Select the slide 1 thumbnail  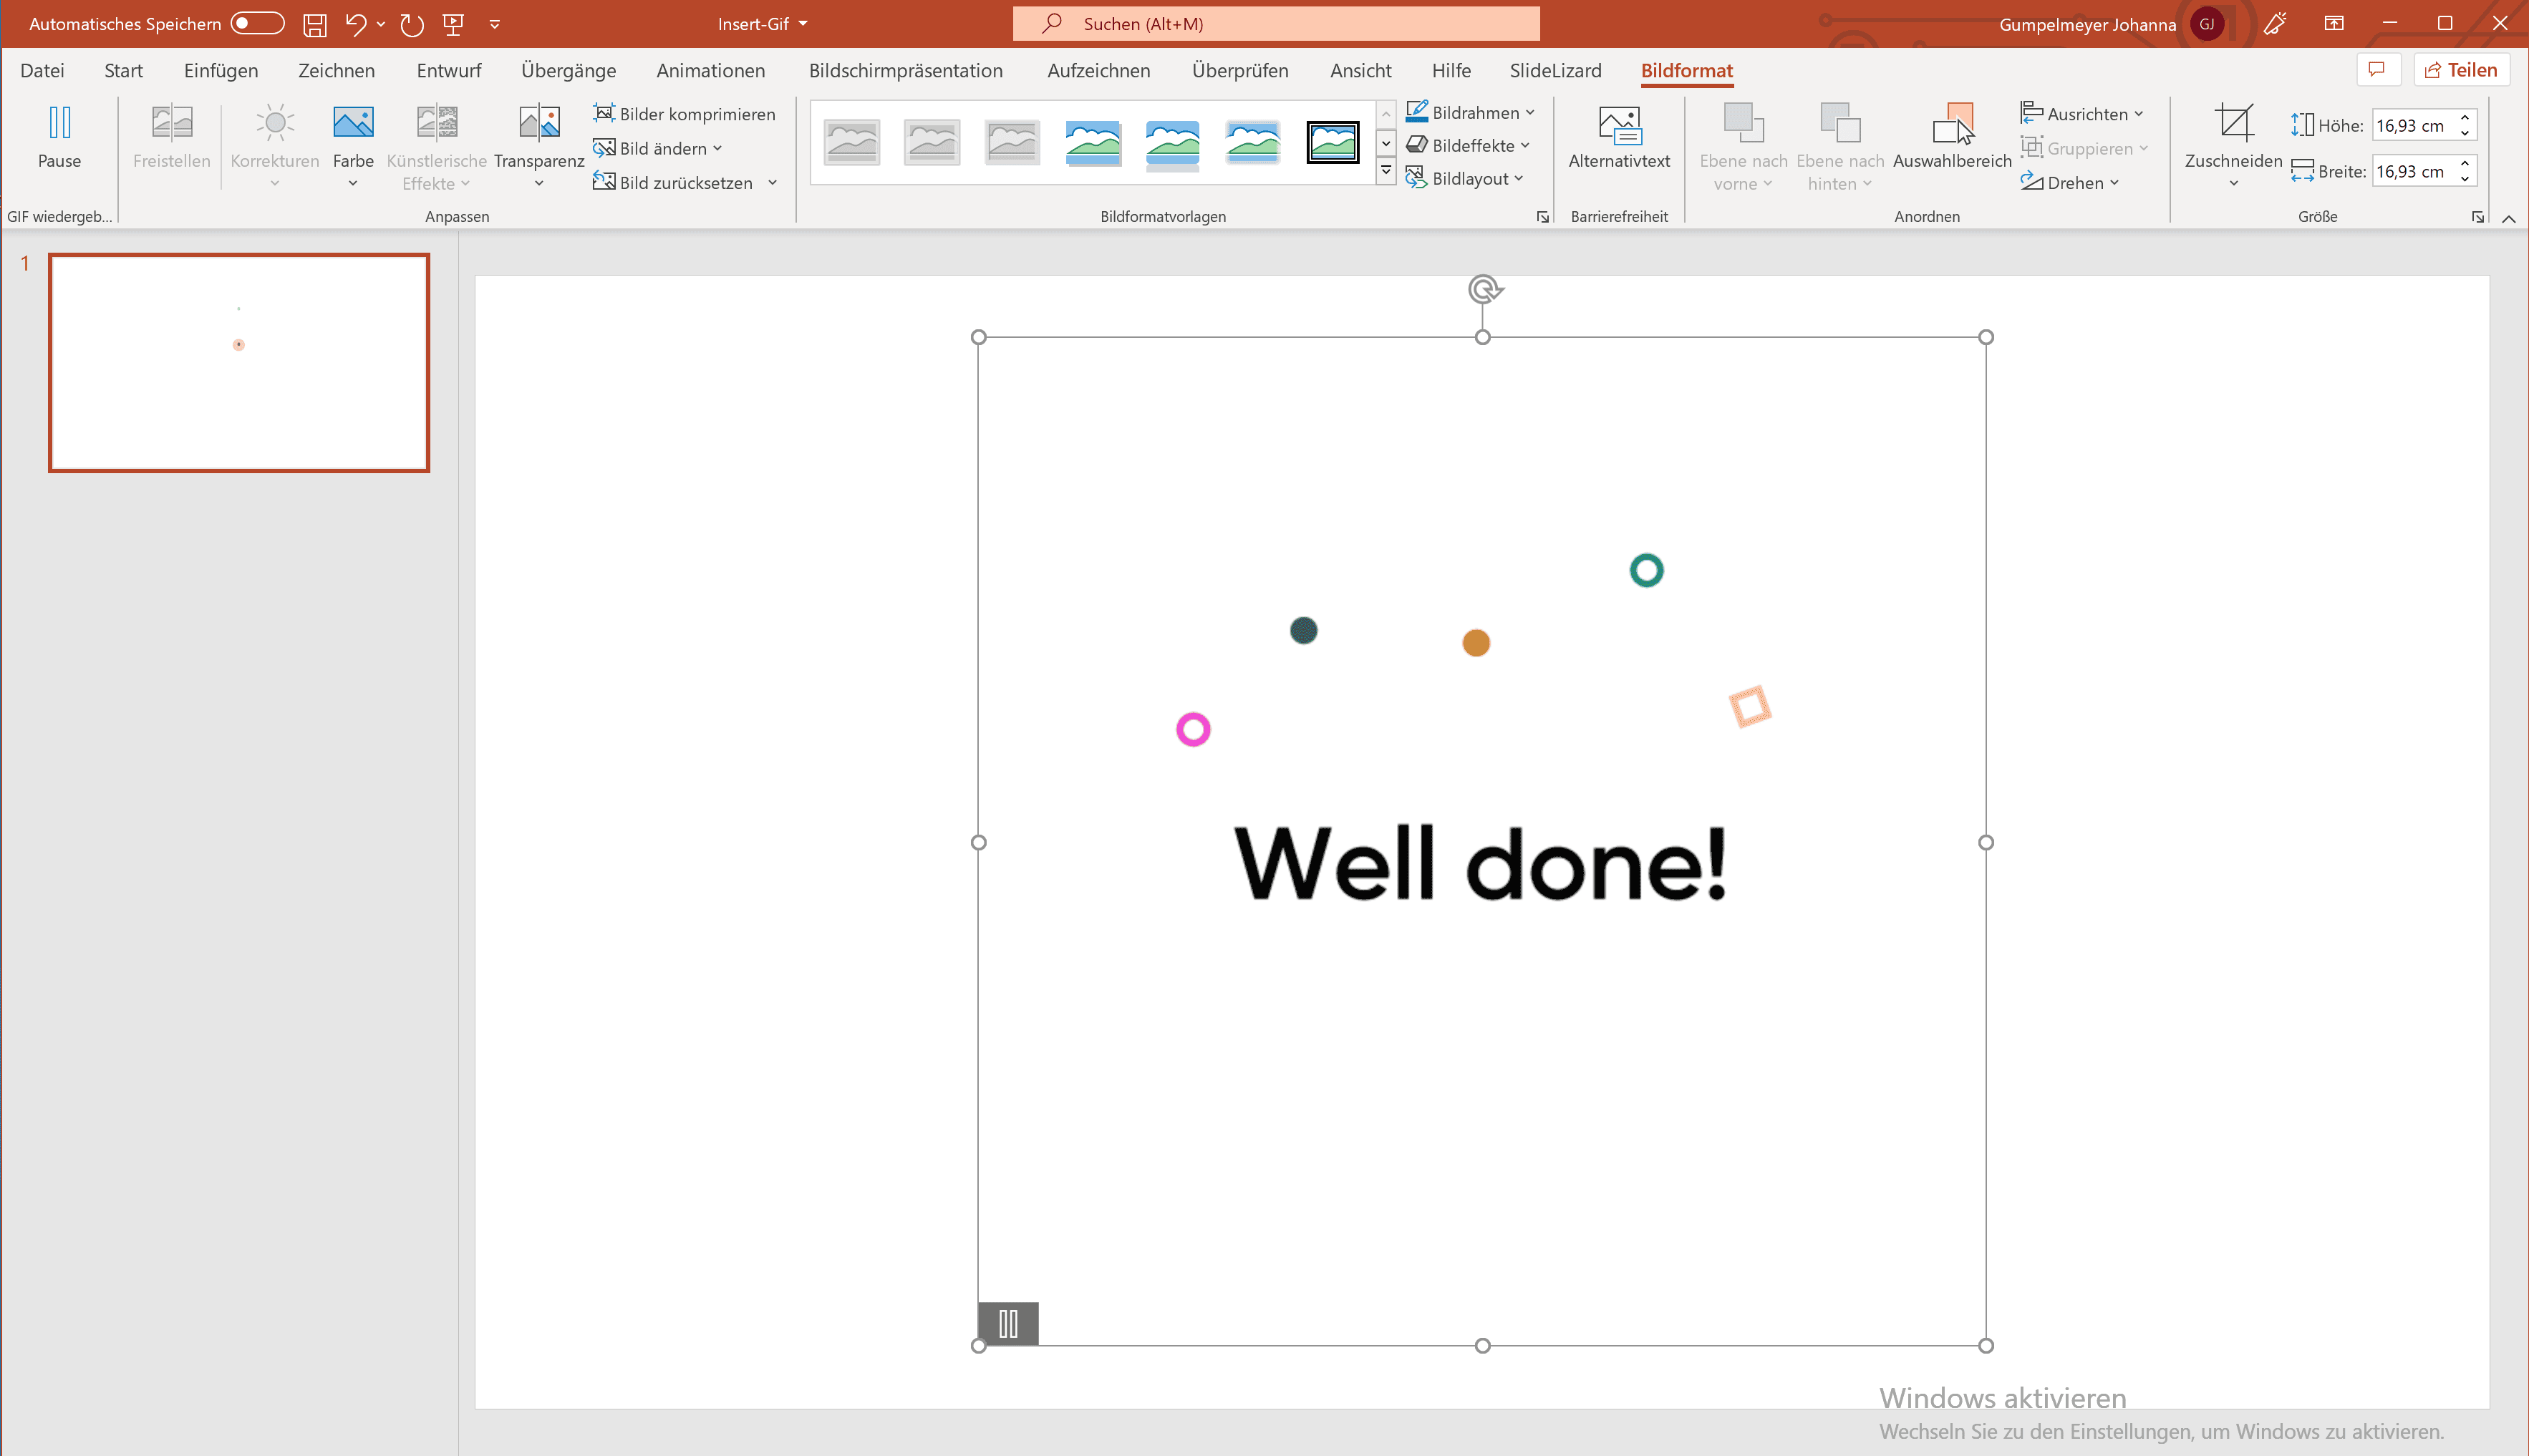click(x=239, y=362)
